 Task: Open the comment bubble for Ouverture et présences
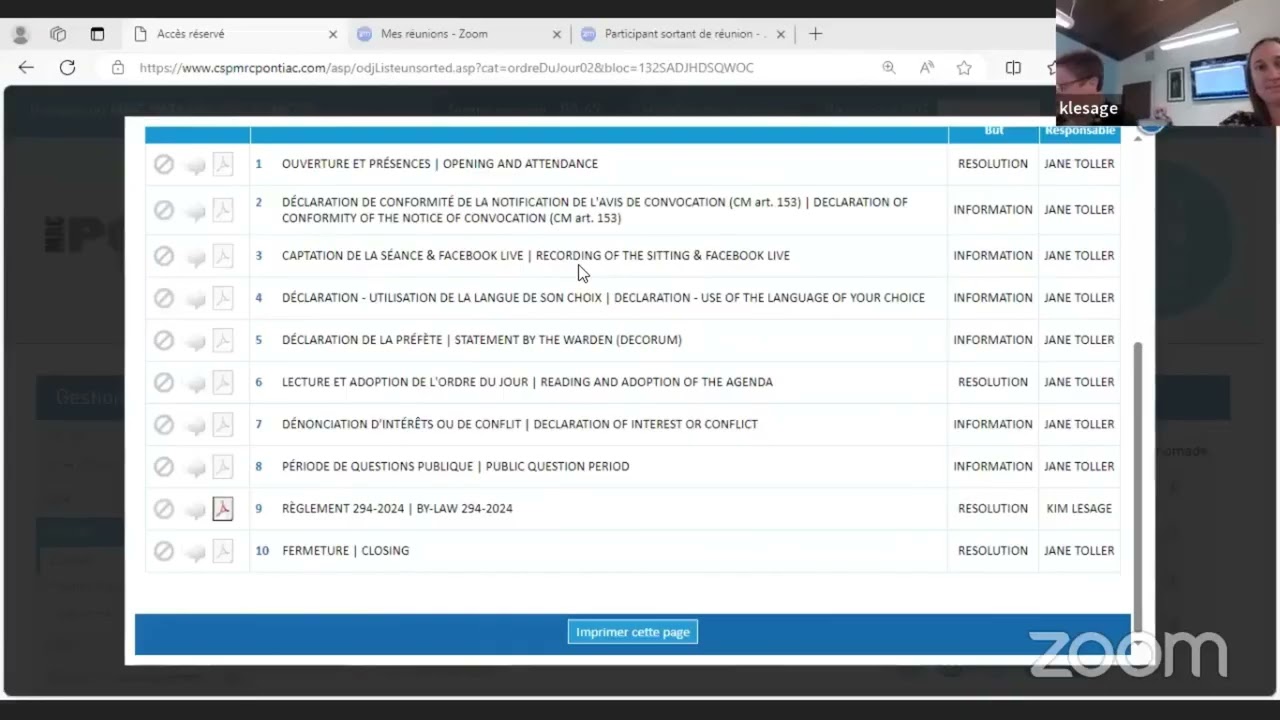196,166
